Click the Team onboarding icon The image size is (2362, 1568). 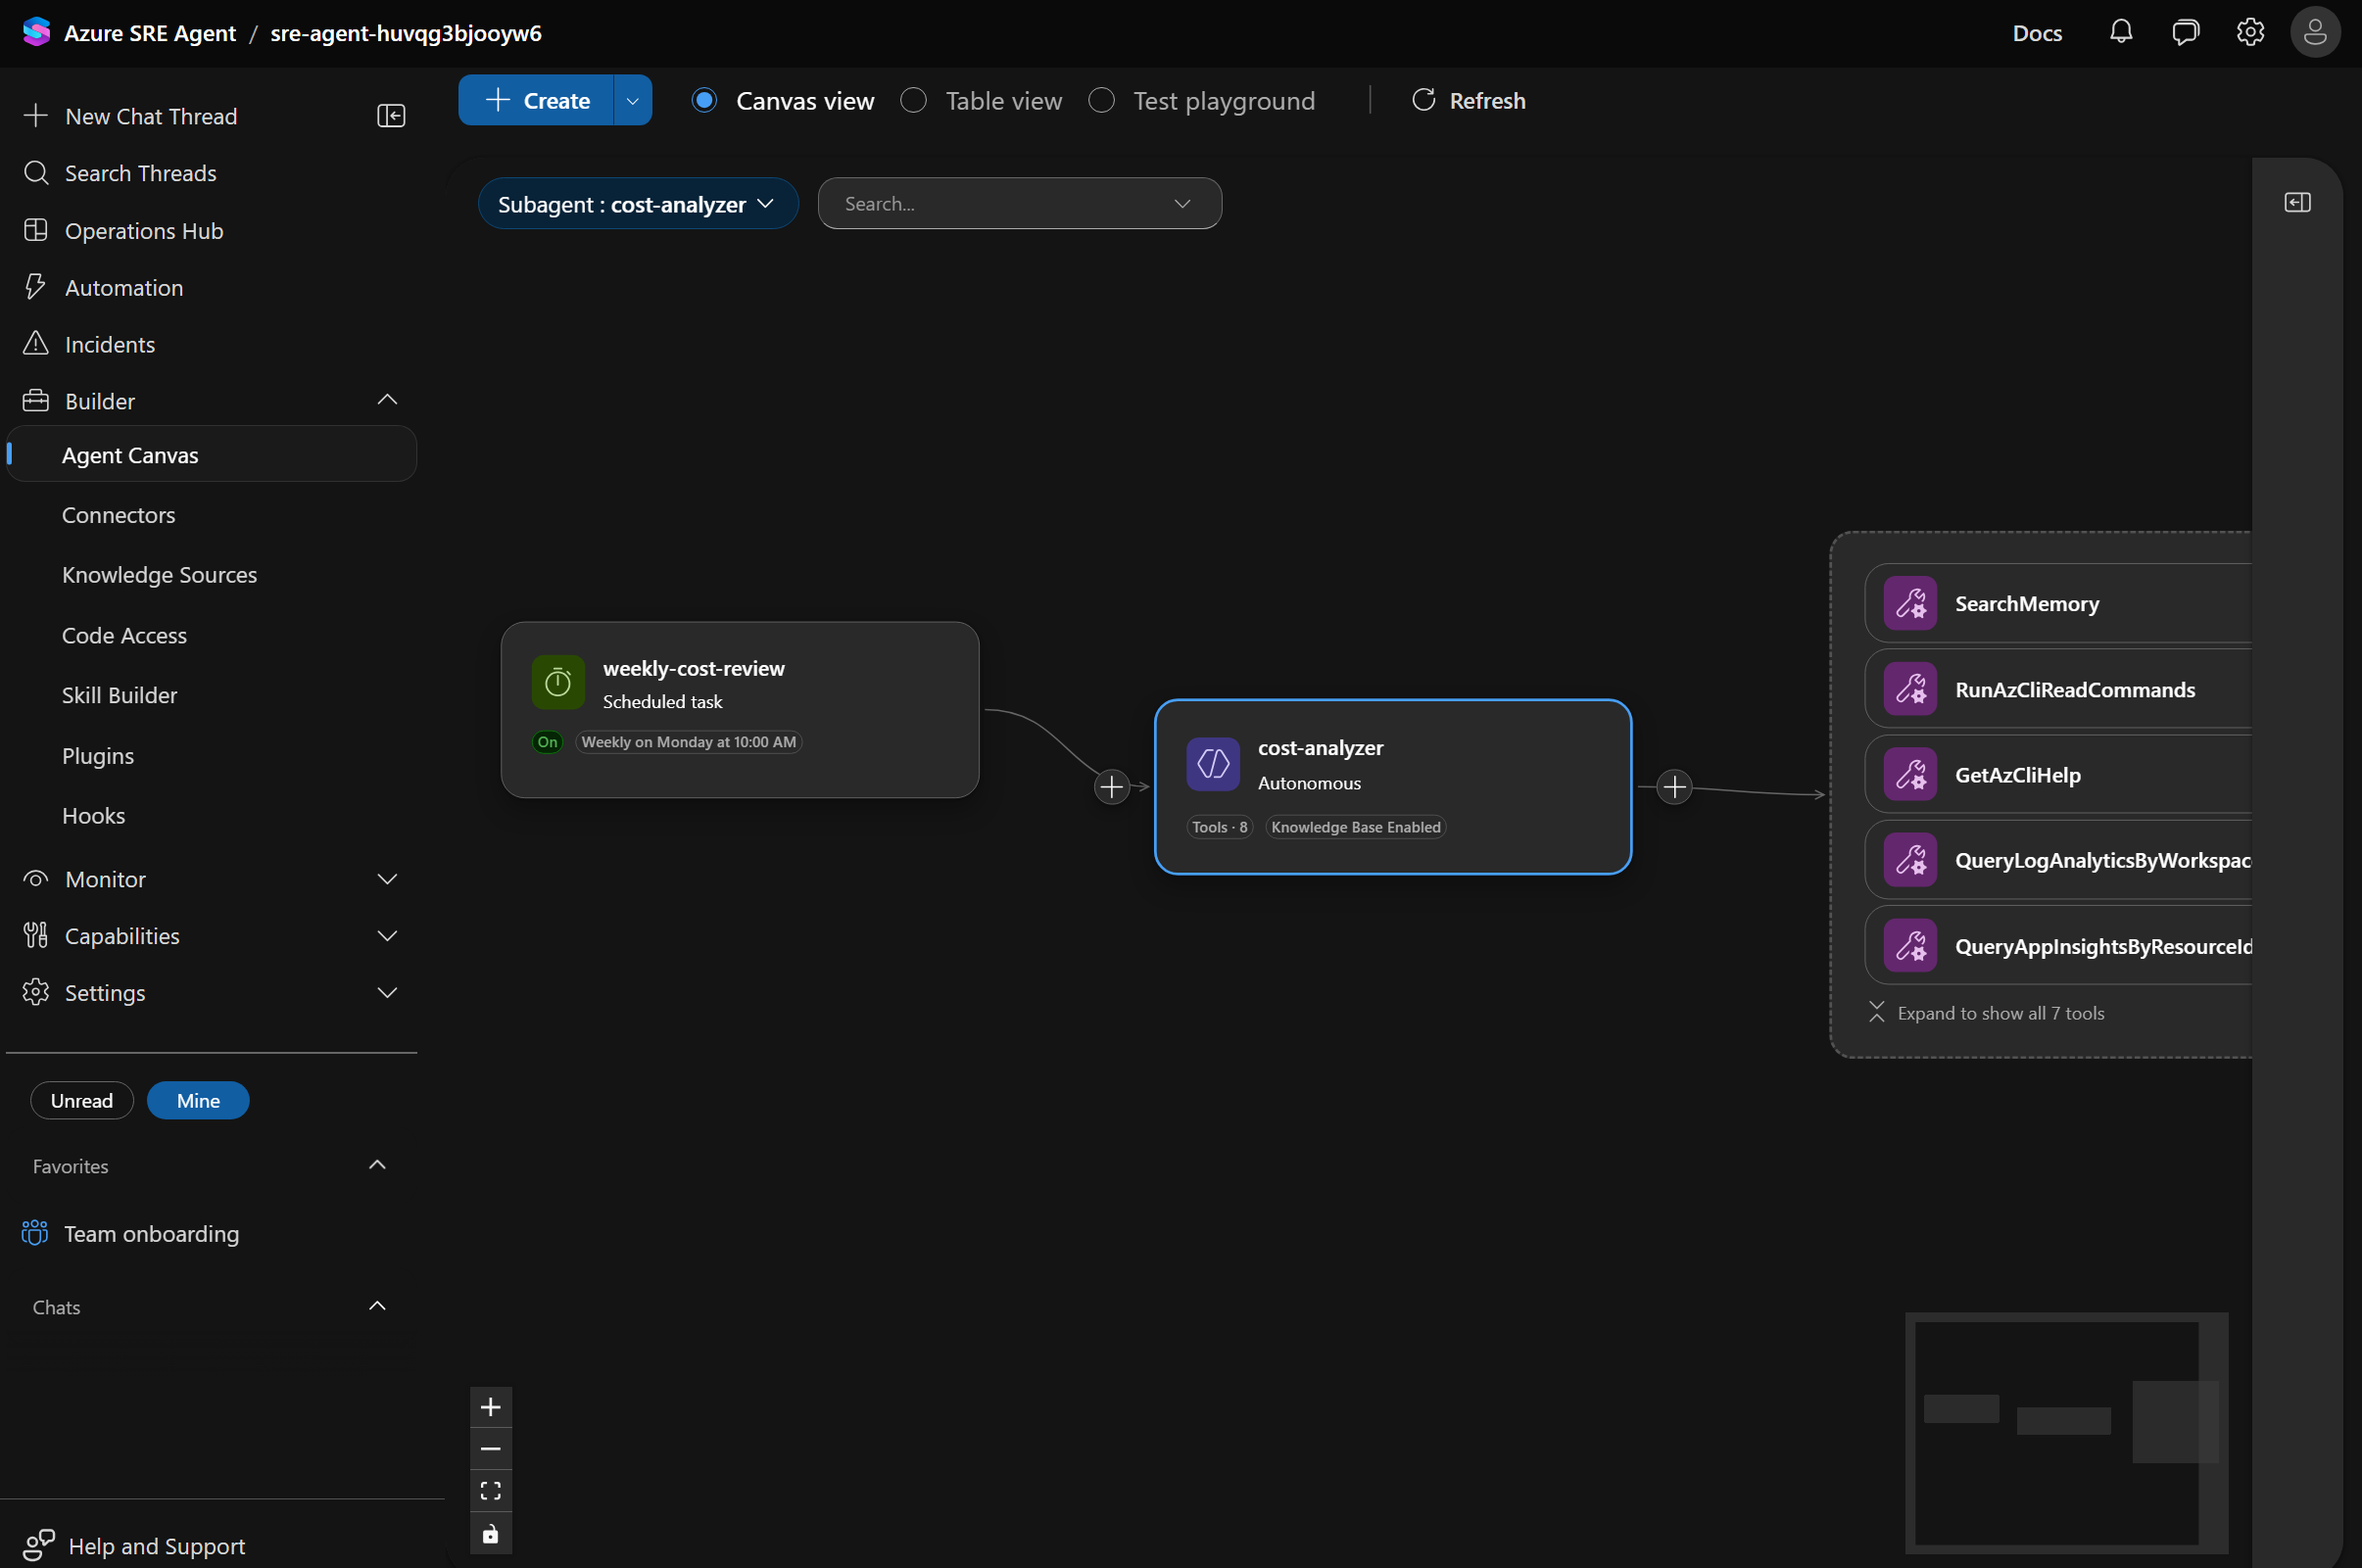click(35, 1233)
